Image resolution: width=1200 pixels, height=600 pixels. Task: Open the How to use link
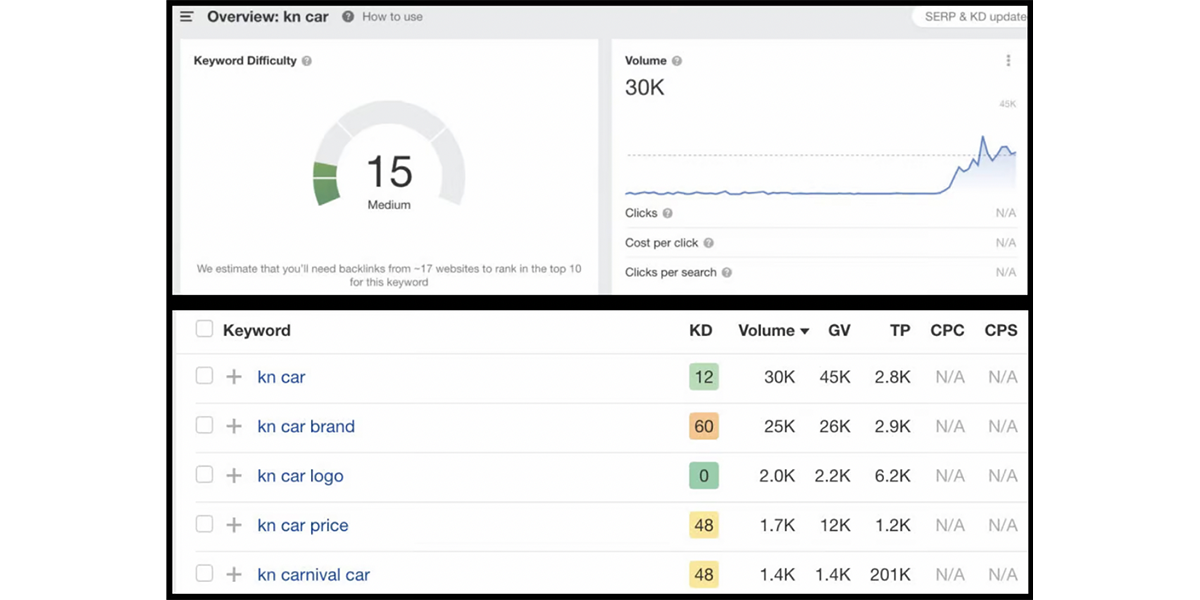(392, 17)
